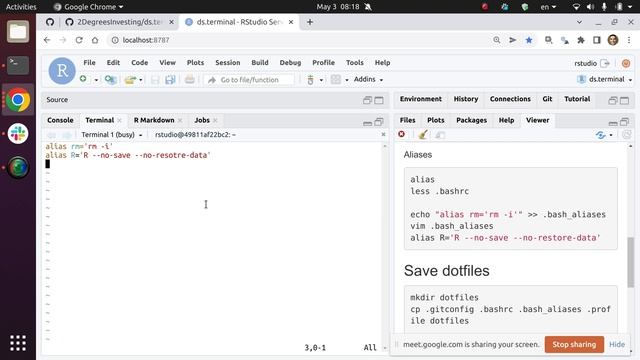Click Chrome's zoom magnifier icon
This screenshot has width=640, height=360.
(497, 40)
